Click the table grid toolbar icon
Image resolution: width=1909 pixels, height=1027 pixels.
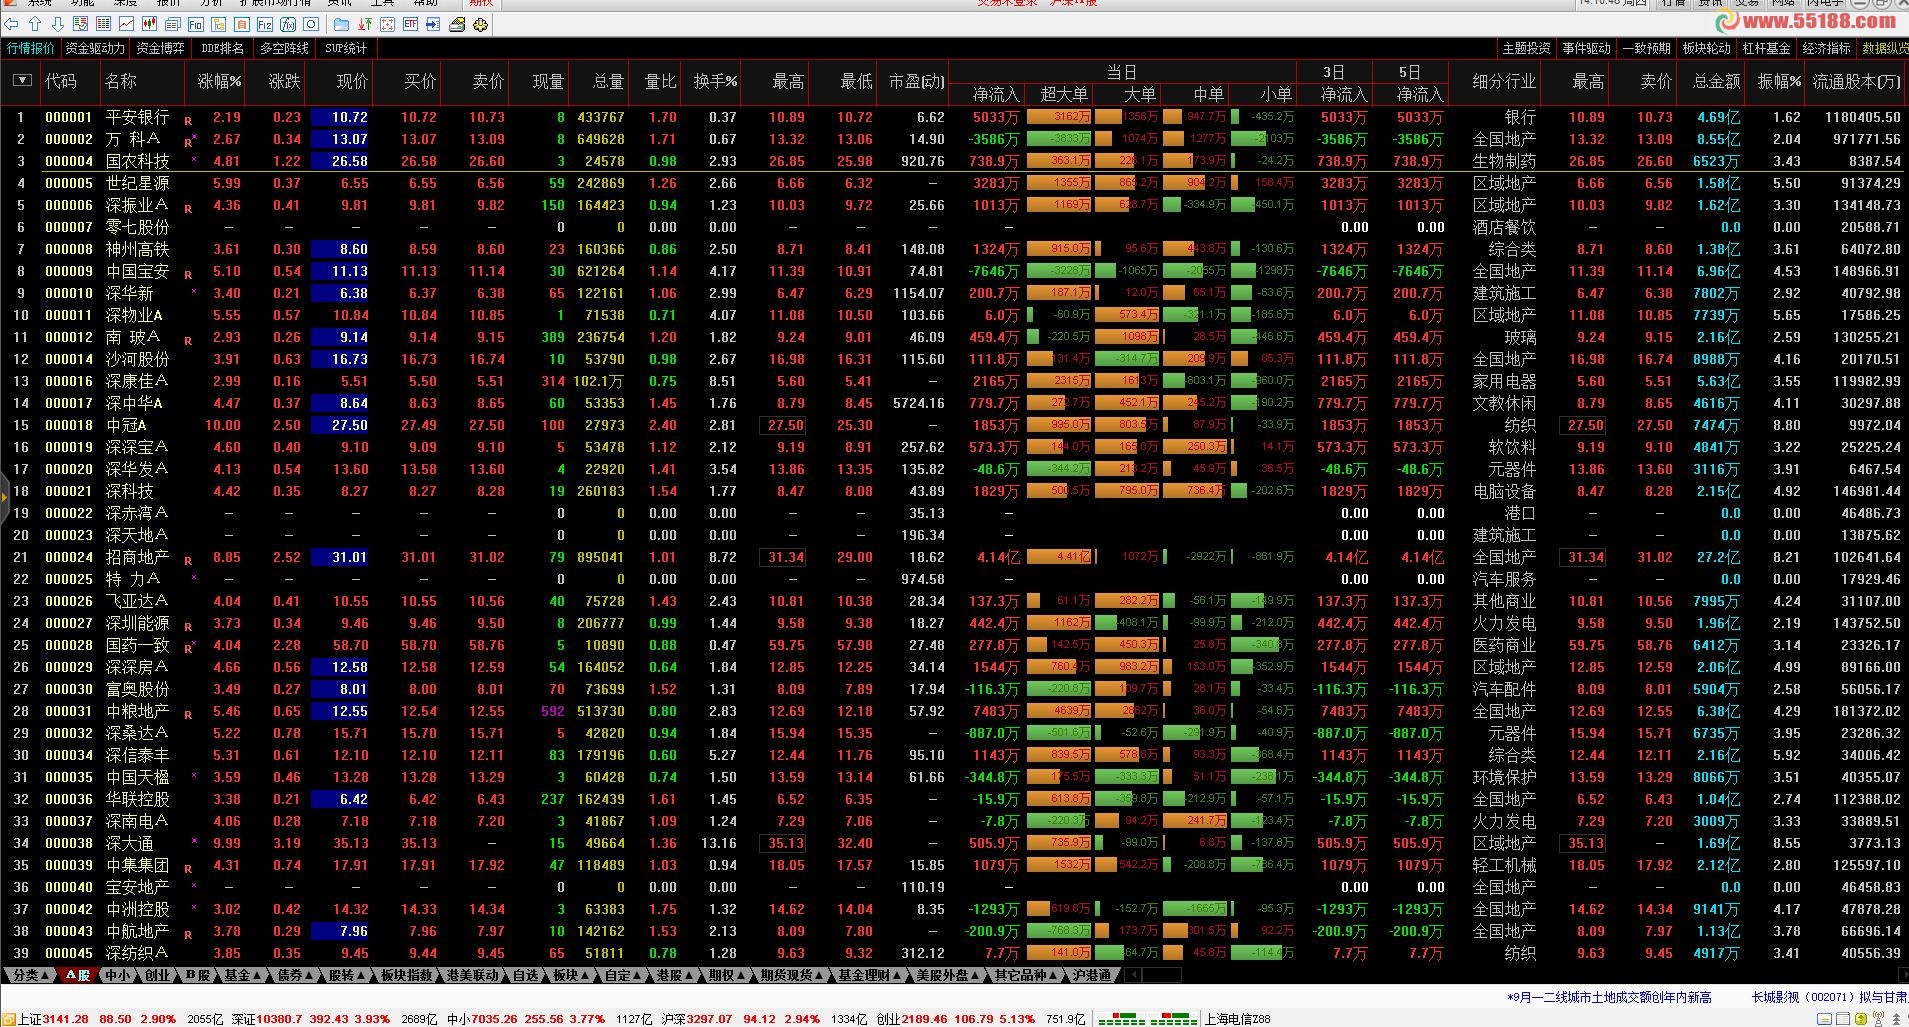tap(103, 24)
